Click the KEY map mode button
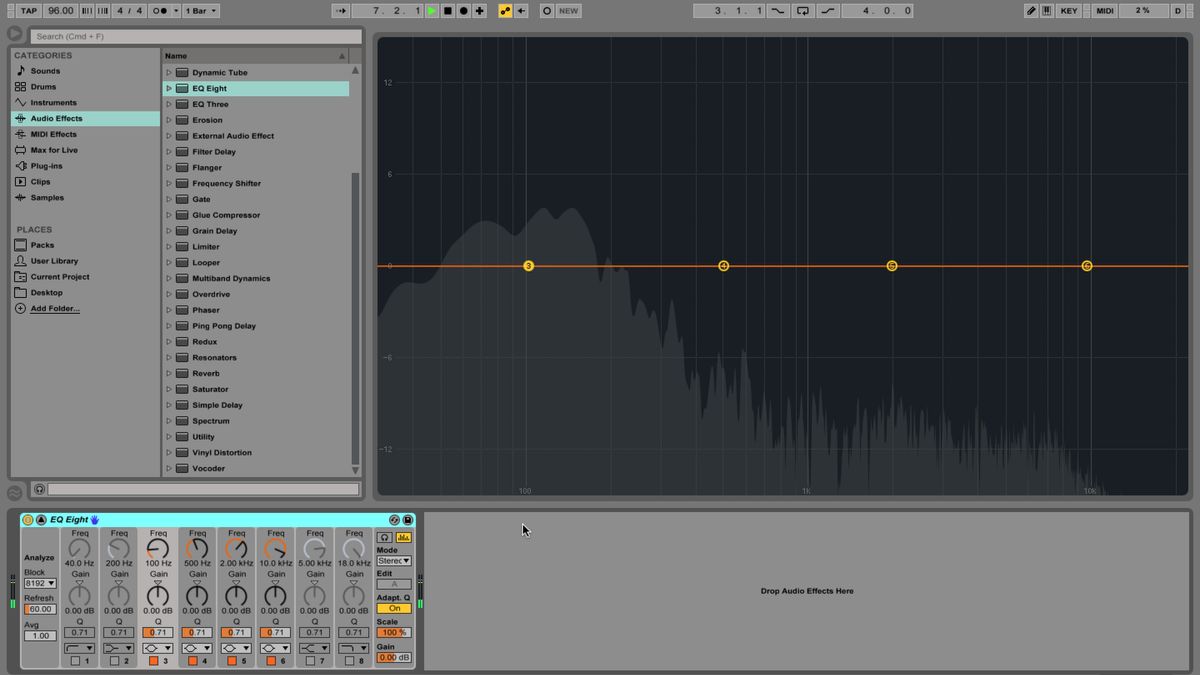The image size is (1200, 675). [1069, 11]
